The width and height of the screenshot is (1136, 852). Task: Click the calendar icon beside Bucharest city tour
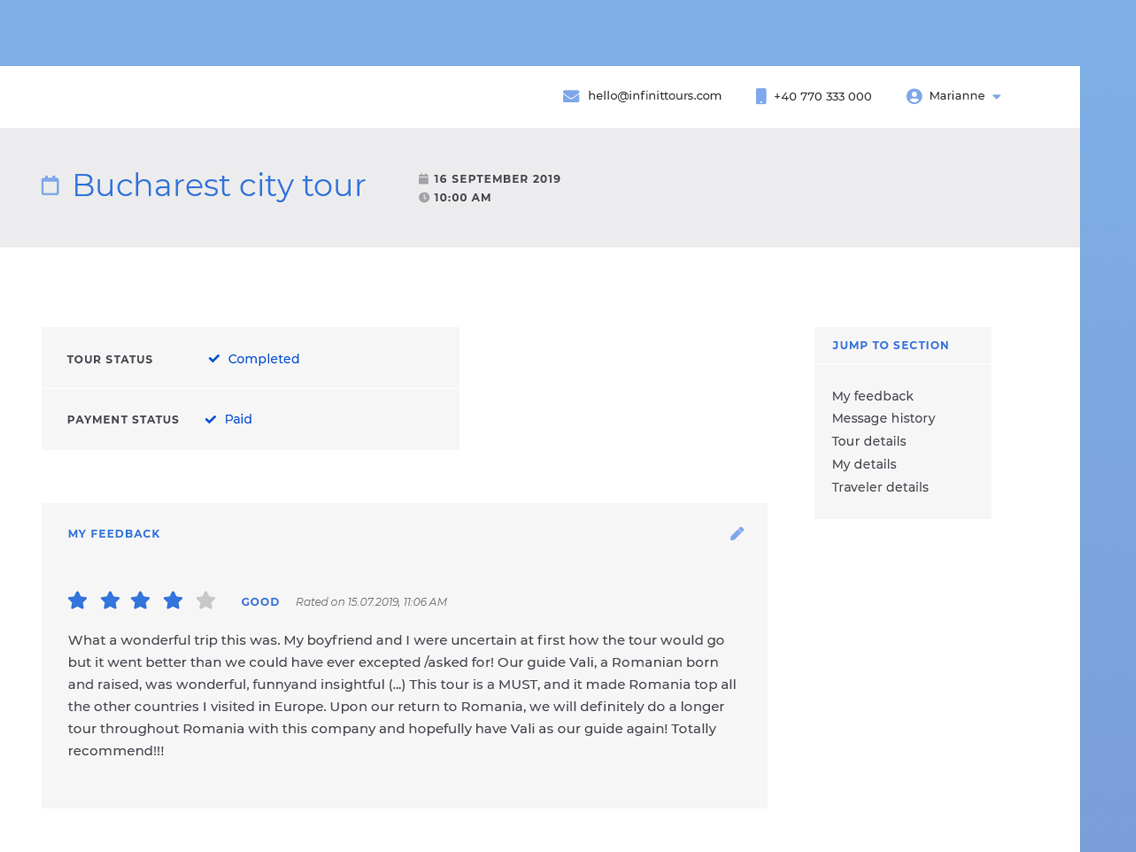[x=50, y=185]
